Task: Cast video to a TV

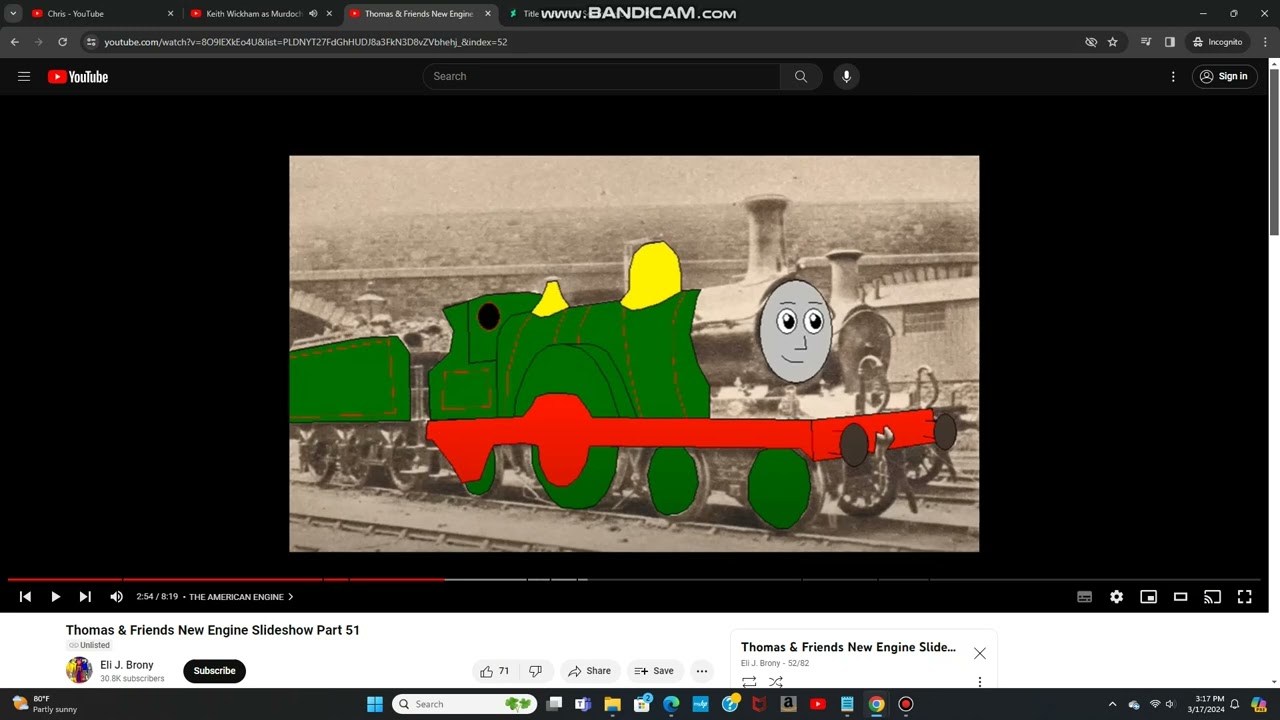Action: [x=1212, y=597]
